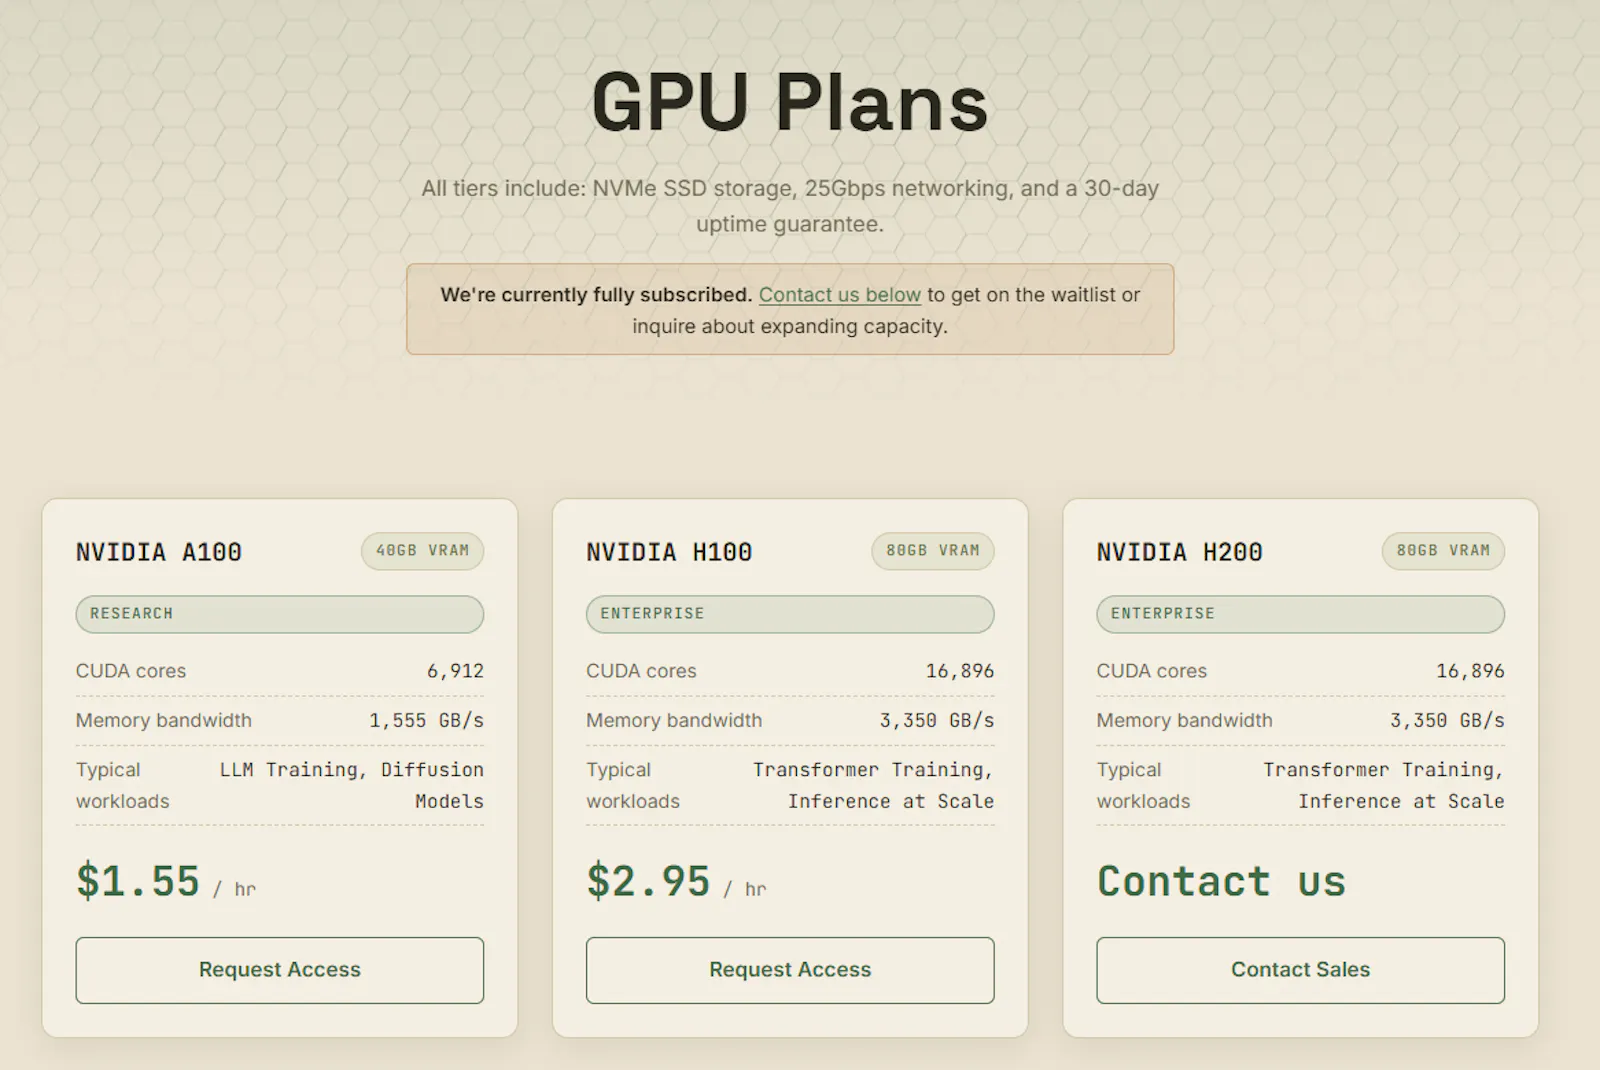Click the 'All tiers include' subtitle text

[790, 206]
